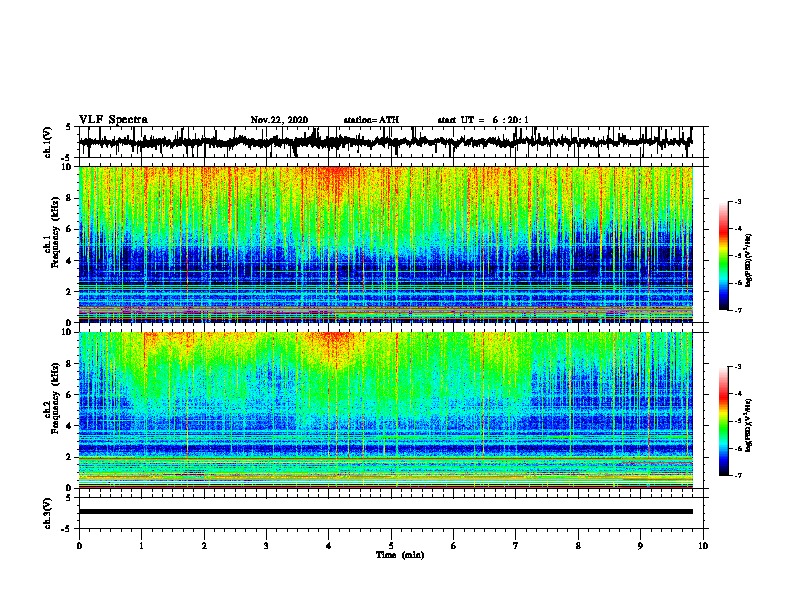Click the ch.2 color scale bar
Viewport: 792px width, 612px height.
[x=724, y=421]
